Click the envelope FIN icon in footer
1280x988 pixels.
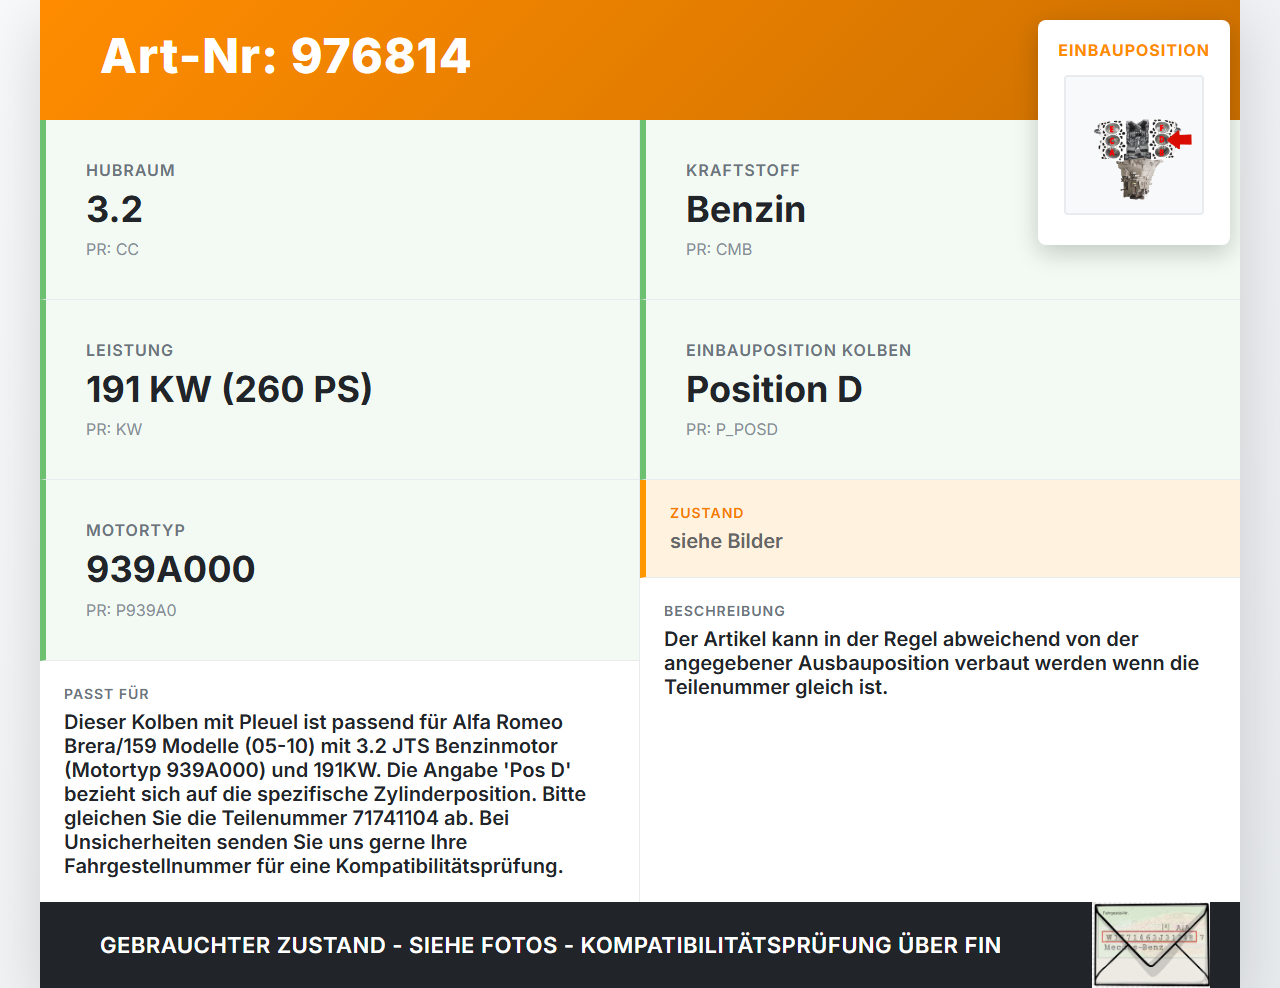[1151, 944]
